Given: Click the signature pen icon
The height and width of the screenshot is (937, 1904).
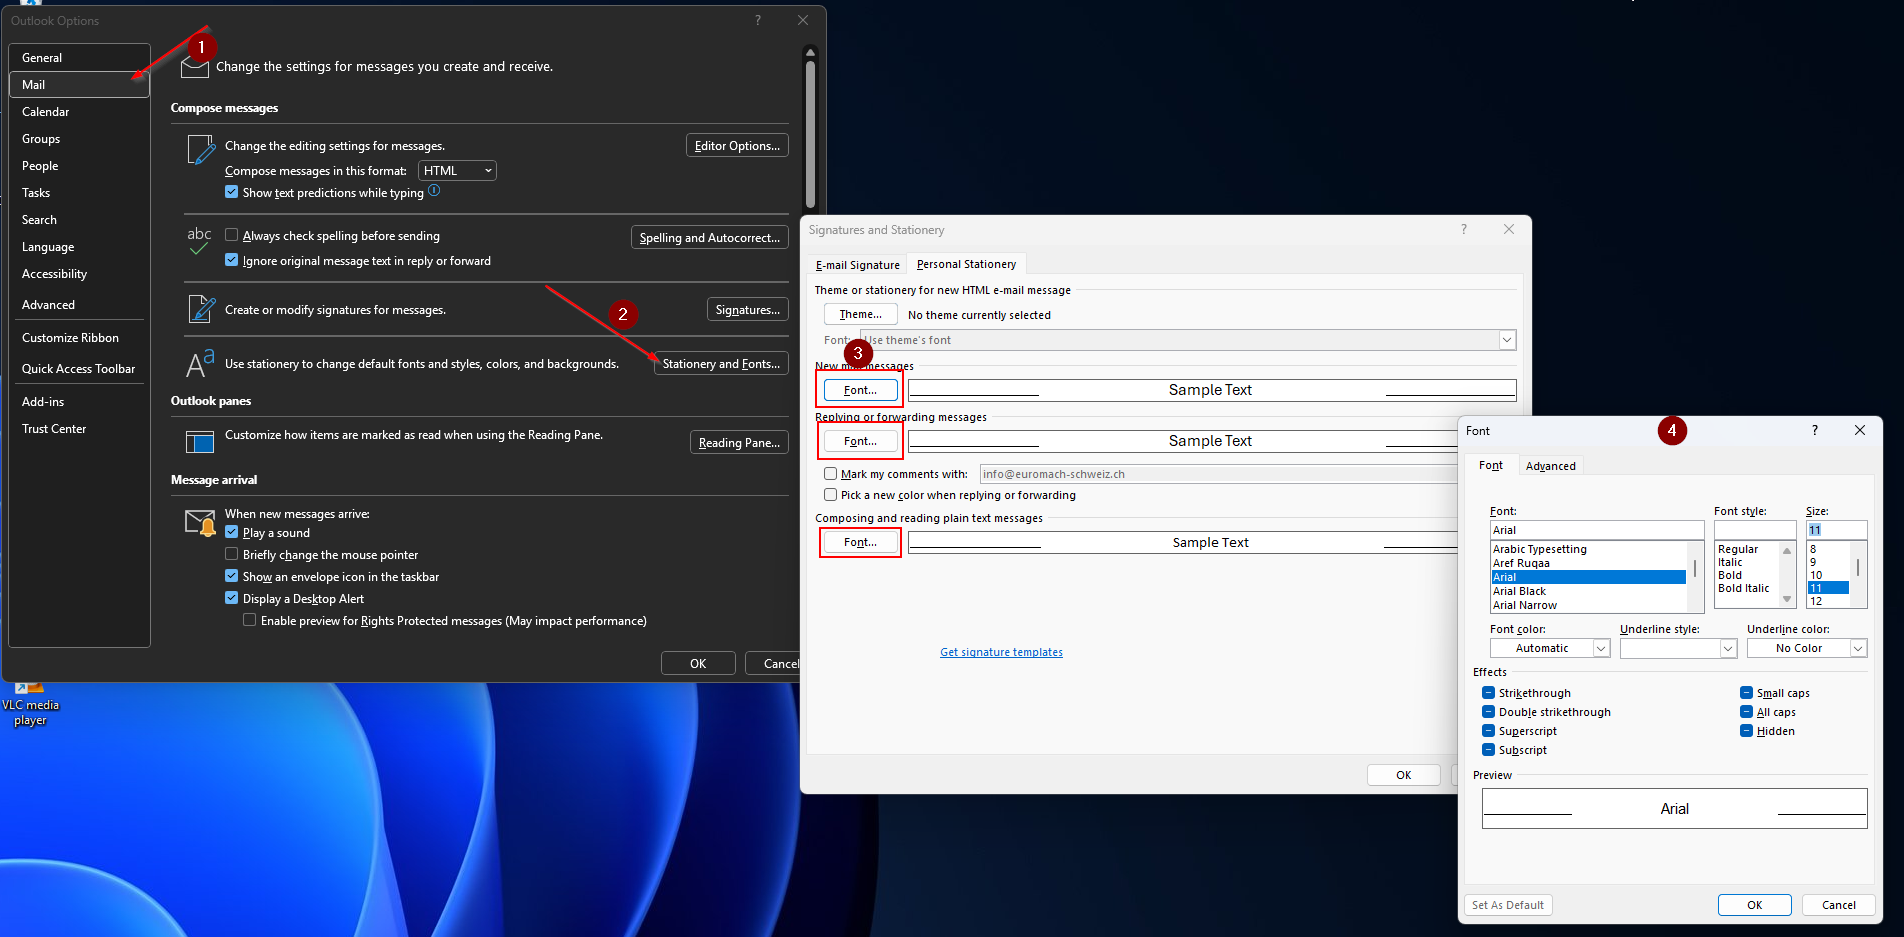Looking at the screenshot, I should point(201,309).
